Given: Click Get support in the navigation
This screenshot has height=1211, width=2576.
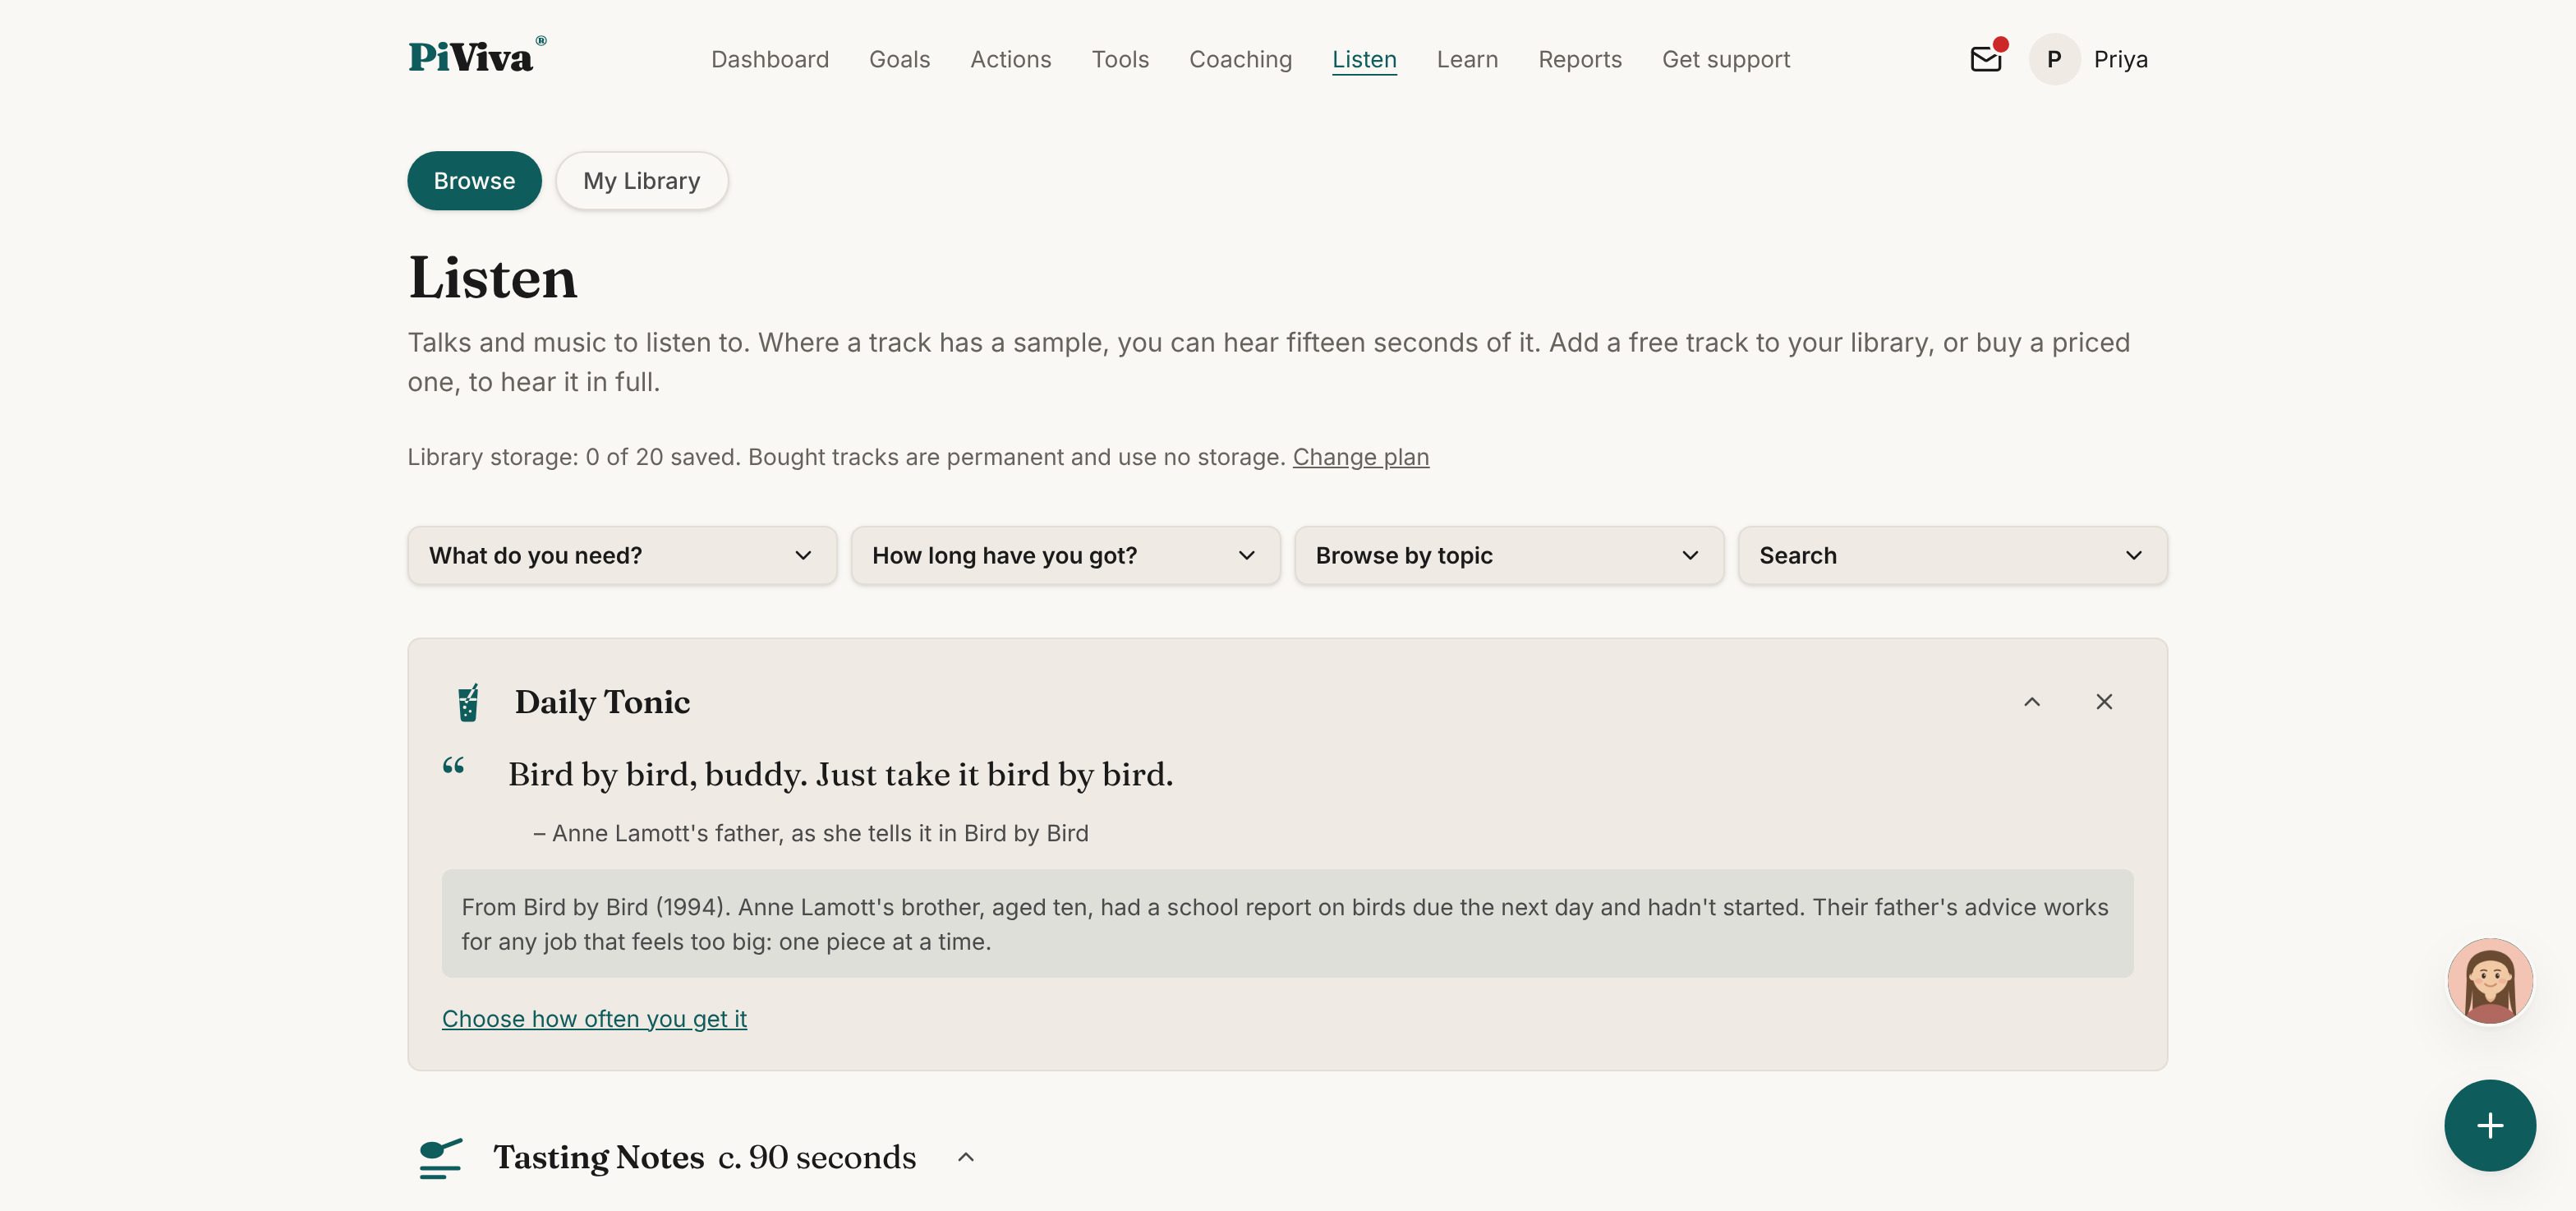Looking at the screenshot, I should (x=1726, y=60).
